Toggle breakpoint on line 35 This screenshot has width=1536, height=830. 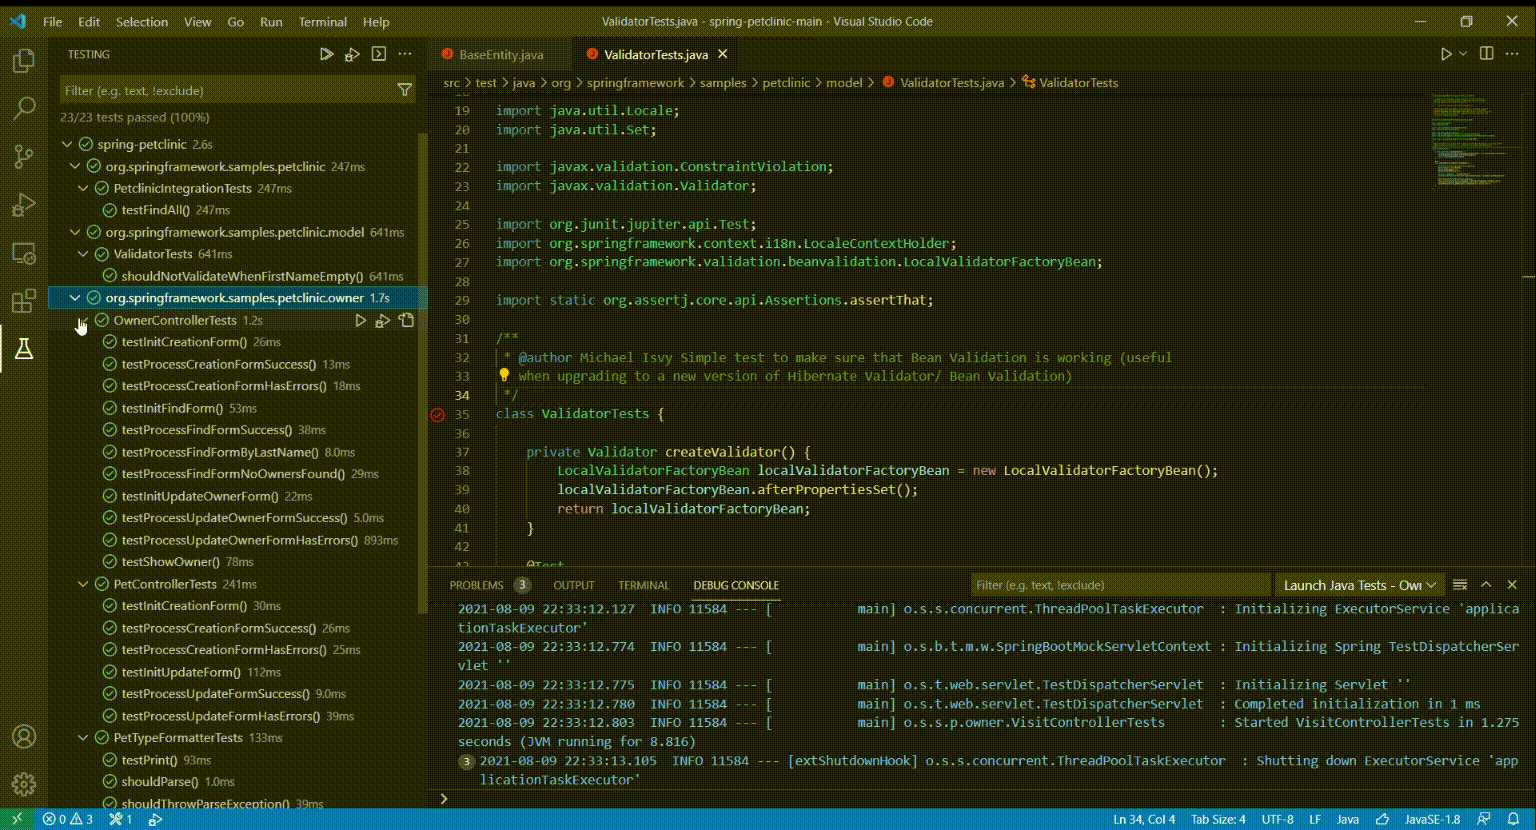click(x=438, y=414)
